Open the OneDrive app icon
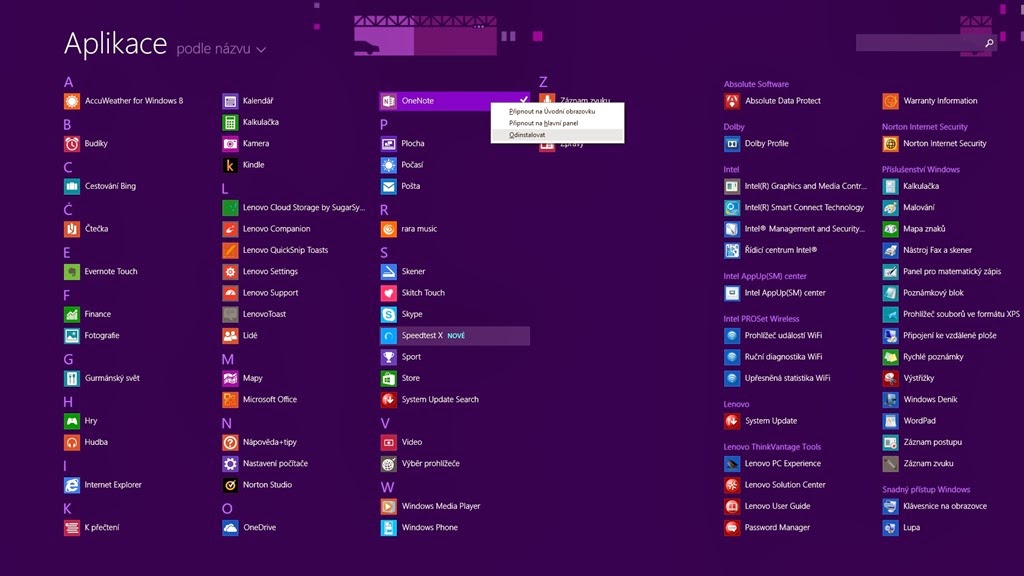This screenshot has height=576, width=1024. pos(230,528)
